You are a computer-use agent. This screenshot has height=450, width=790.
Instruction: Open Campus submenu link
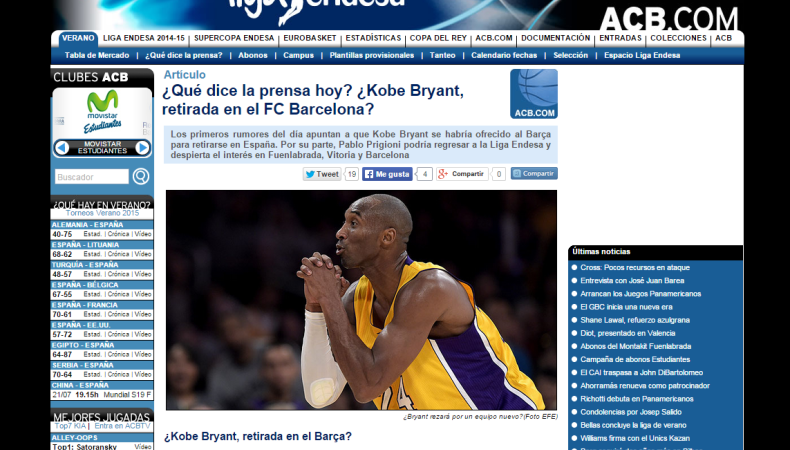(298, 55)
